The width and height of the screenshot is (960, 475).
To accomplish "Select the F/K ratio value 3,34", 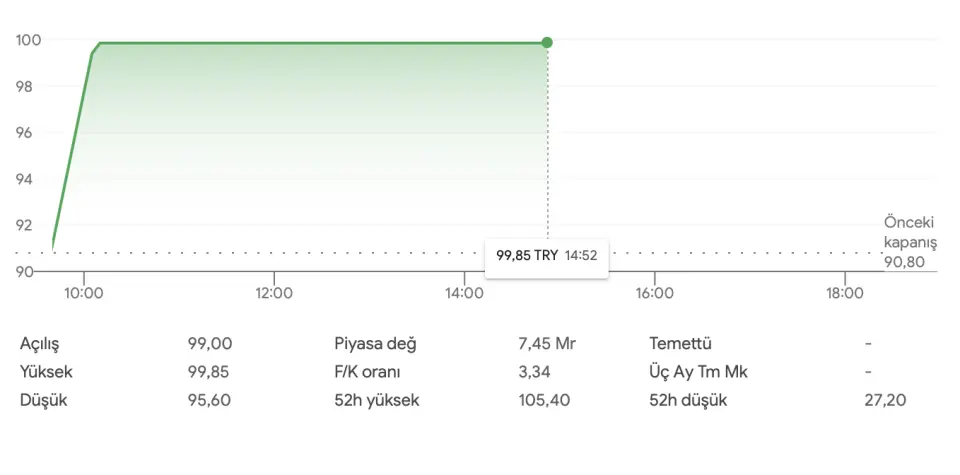I will pos(534,372).
